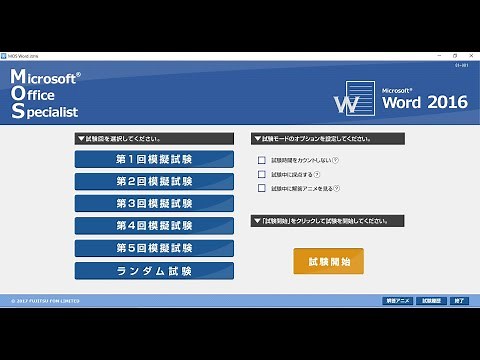Open 解答アニメ from bottom bar
The image size is (480, 360).
click(398, 301)
